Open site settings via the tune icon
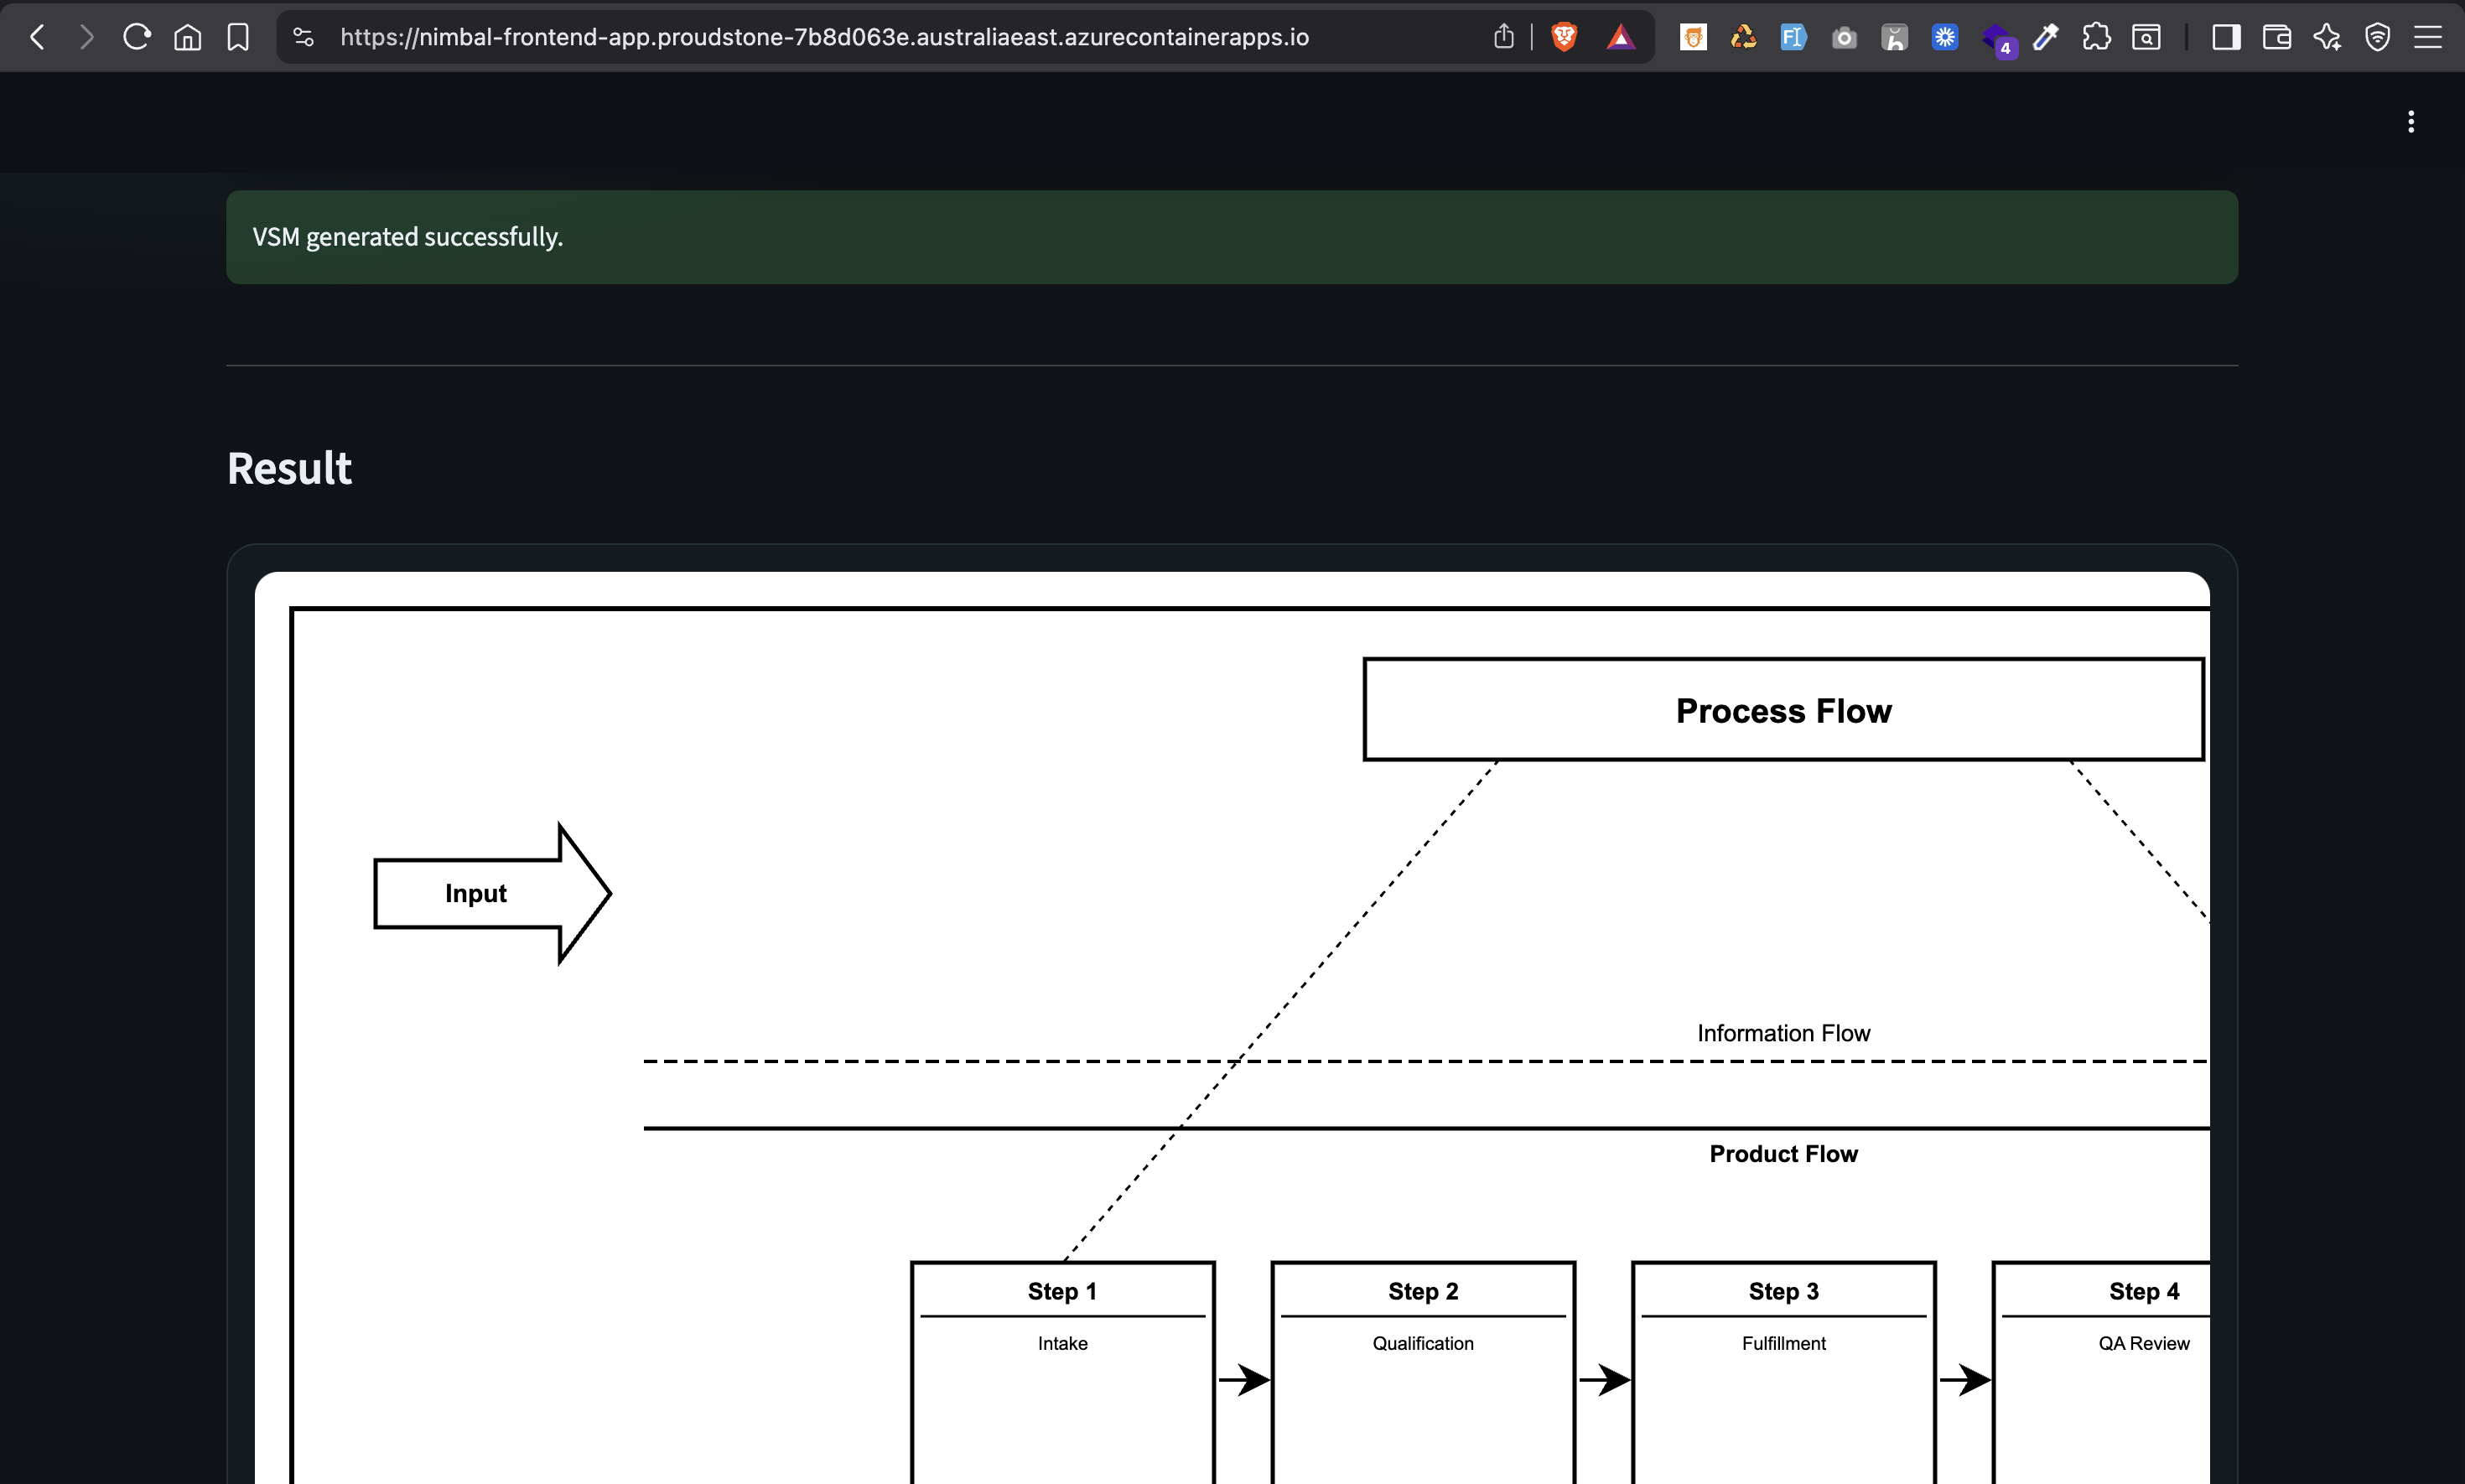The width and height of the screenshot is (2465, 1484). pos(303,36)
